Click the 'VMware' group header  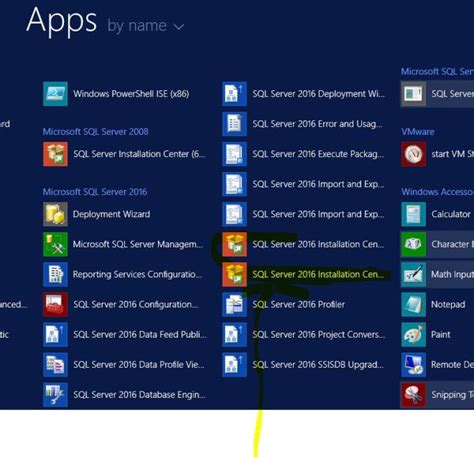(418, 132)
